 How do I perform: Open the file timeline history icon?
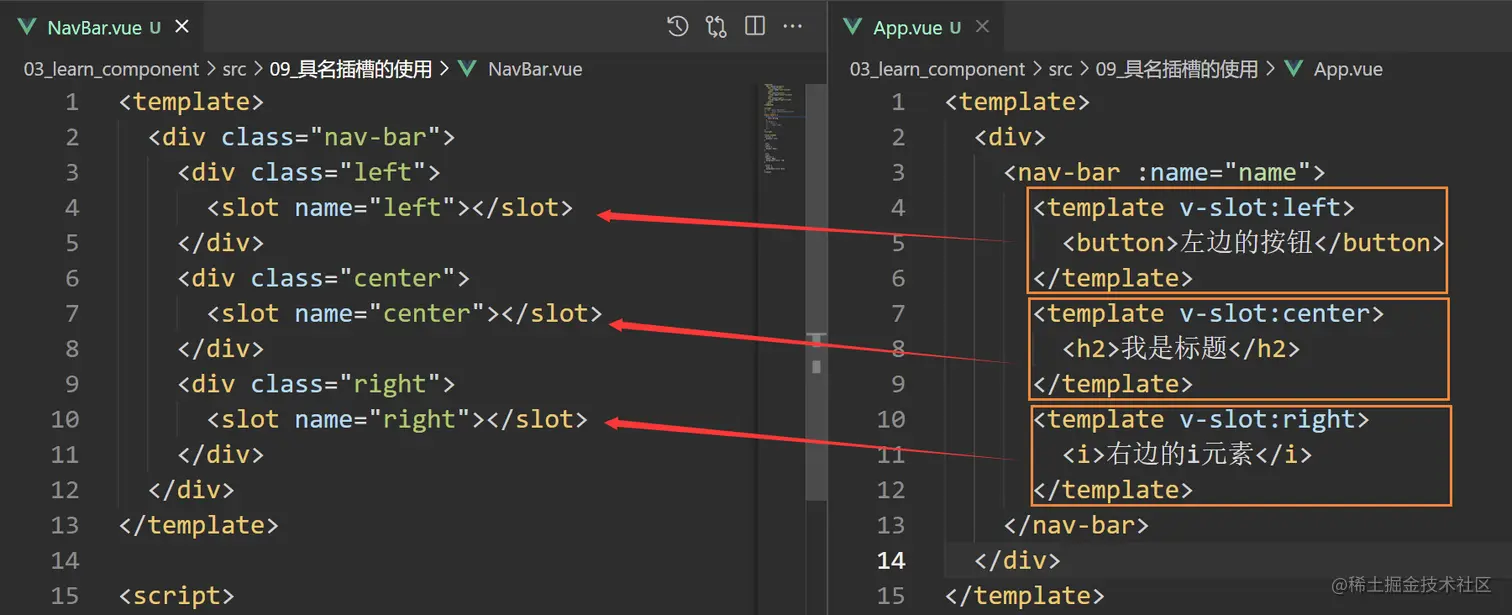pos(678,27)
